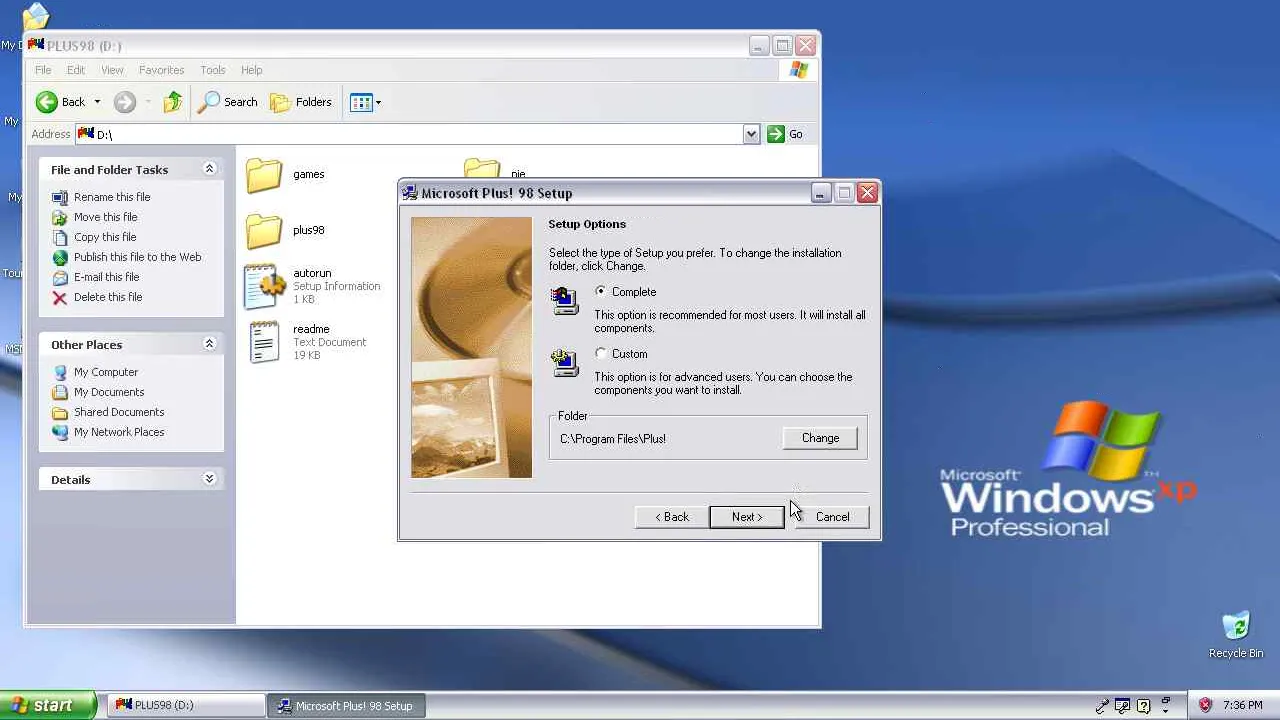This screenshot has height=720, width=1280.
Task: Open the File menu in Explorer
Action: 43,70
